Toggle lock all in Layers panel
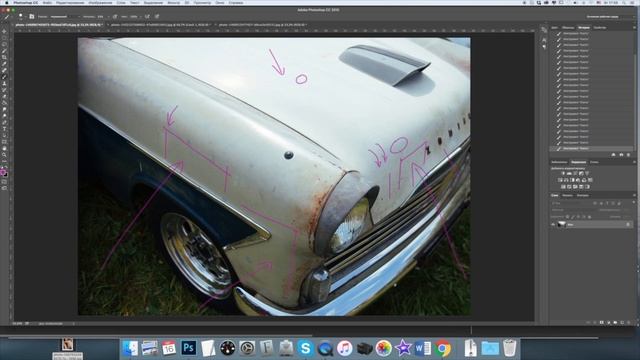640x360 pixels. point(589,217)
